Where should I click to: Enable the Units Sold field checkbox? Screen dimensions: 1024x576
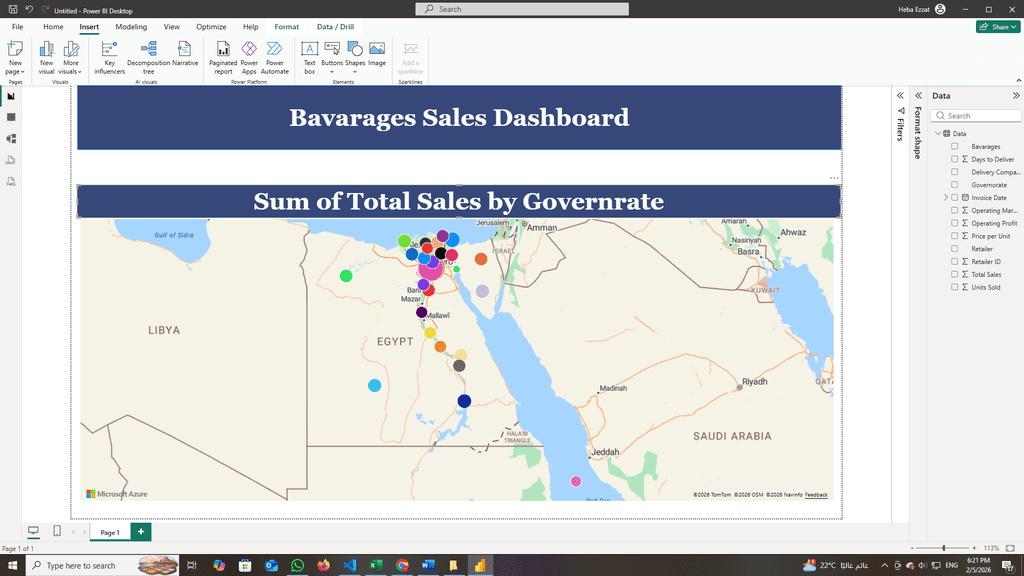tap(955, 287)
